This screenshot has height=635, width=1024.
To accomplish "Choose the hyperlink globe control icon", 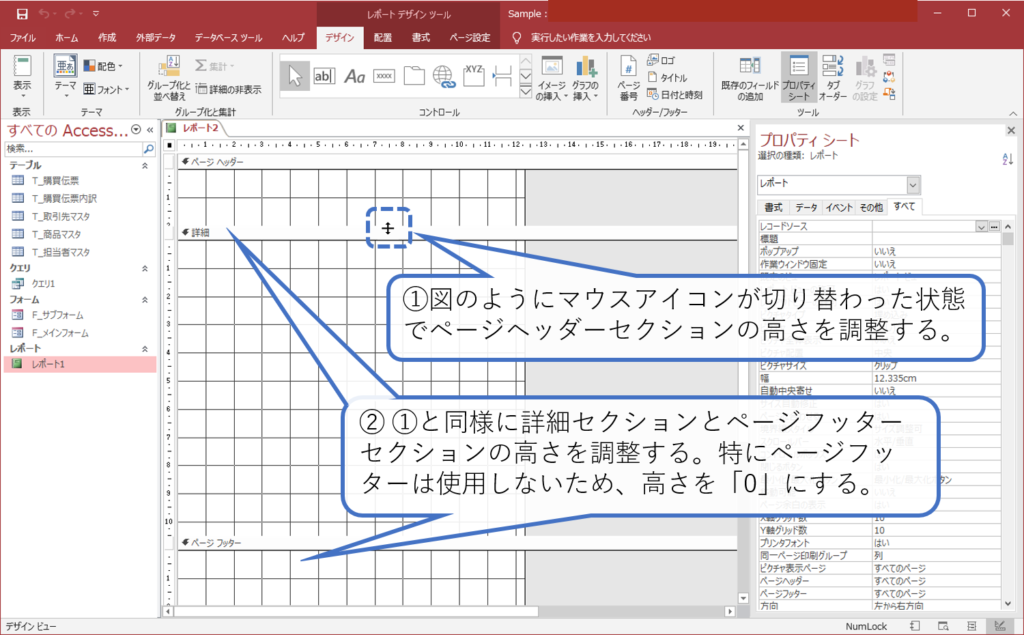I will point(444,76).
